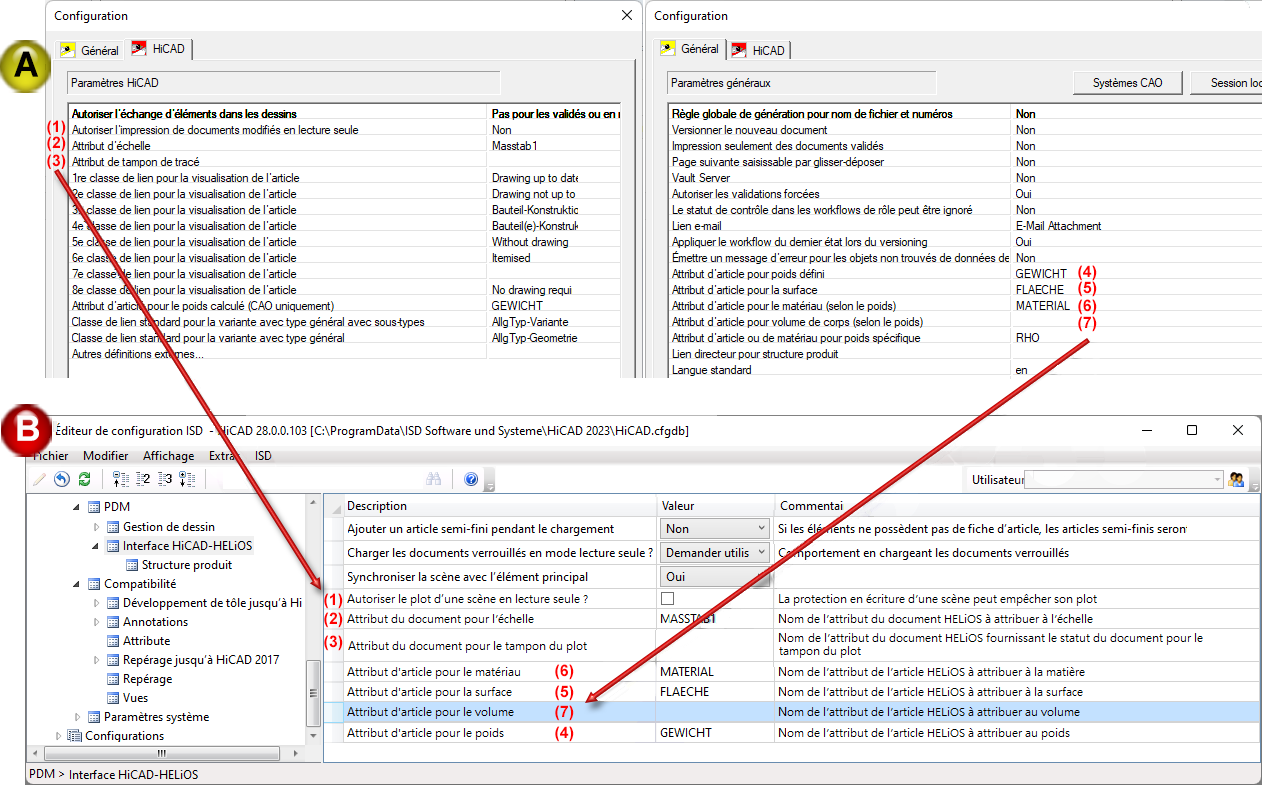Image resolution: width=1262 pixels, height=785 pixels.
Task: Click Autoriser les validations forcées row
Action: [965, 194]
